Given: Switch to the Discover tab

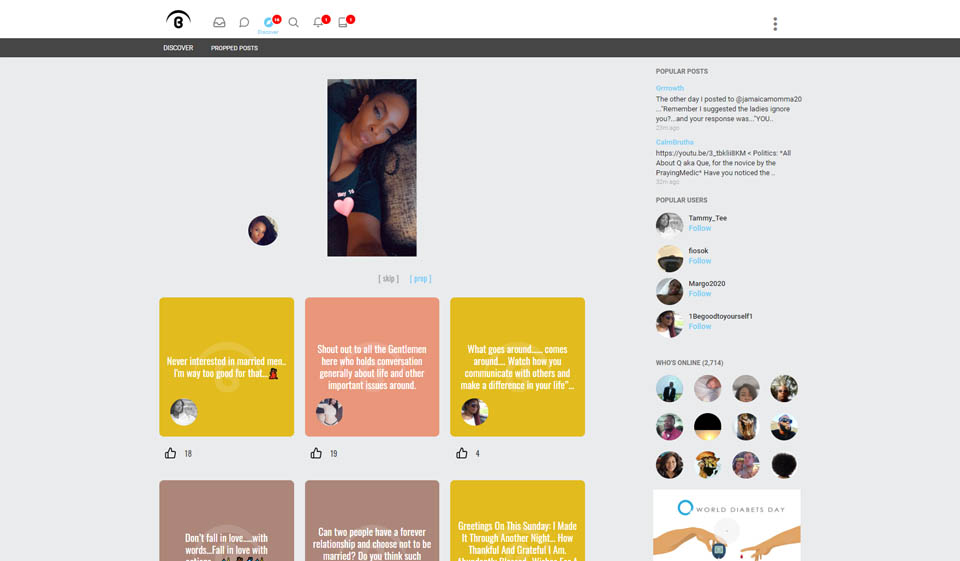Looking at the screenshot, I should (x=178, y=48).
